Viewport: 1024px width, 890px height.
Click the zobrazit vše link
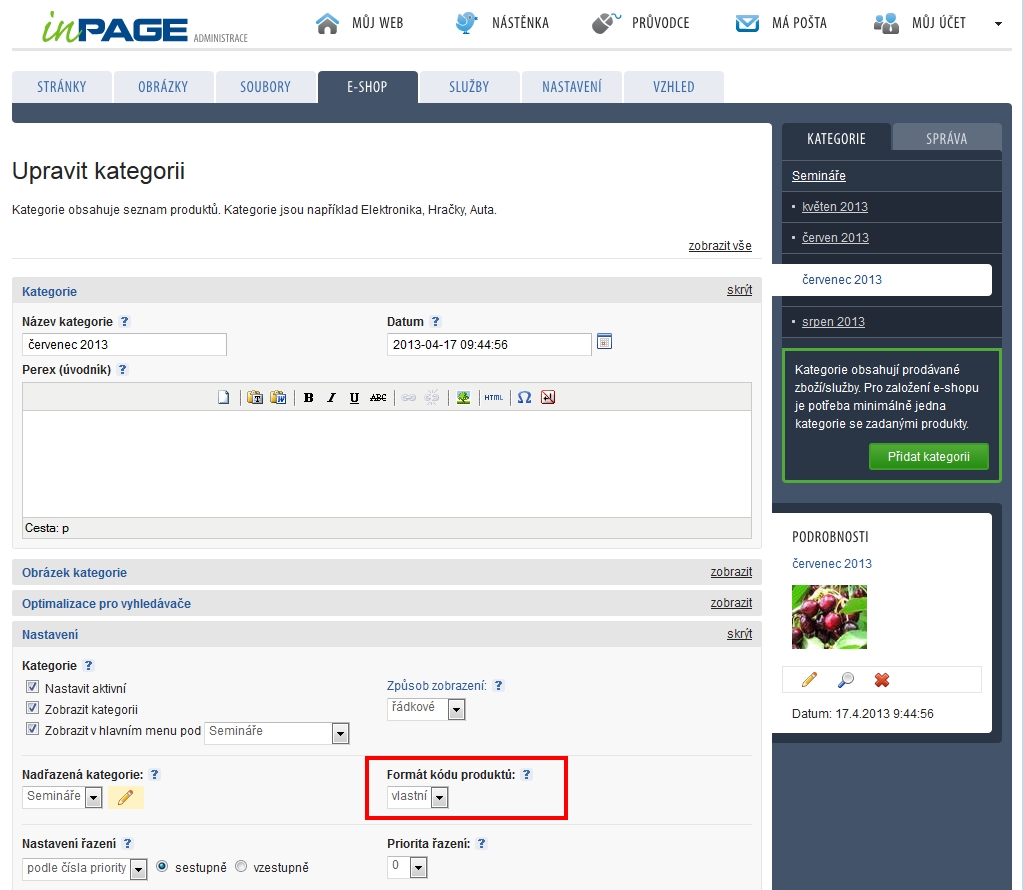[719, 246]
